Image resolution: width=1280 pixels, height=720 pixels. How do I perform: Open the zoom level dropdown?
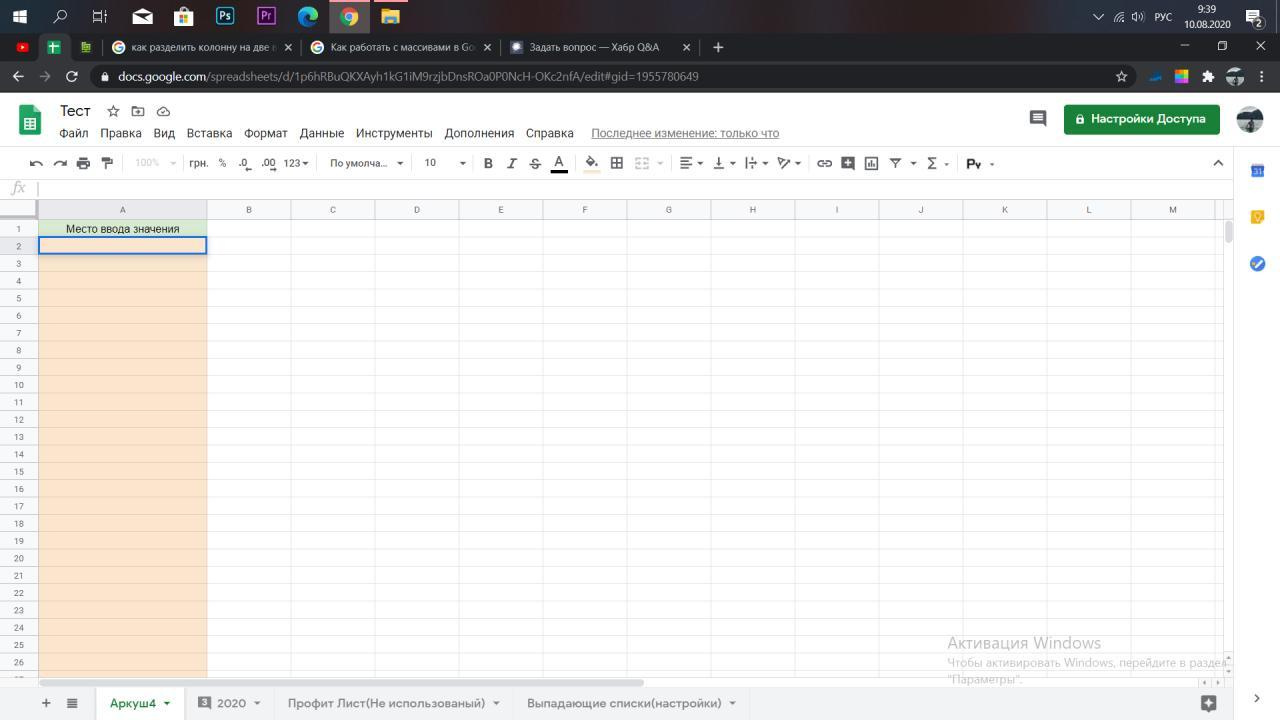(156, 163)
